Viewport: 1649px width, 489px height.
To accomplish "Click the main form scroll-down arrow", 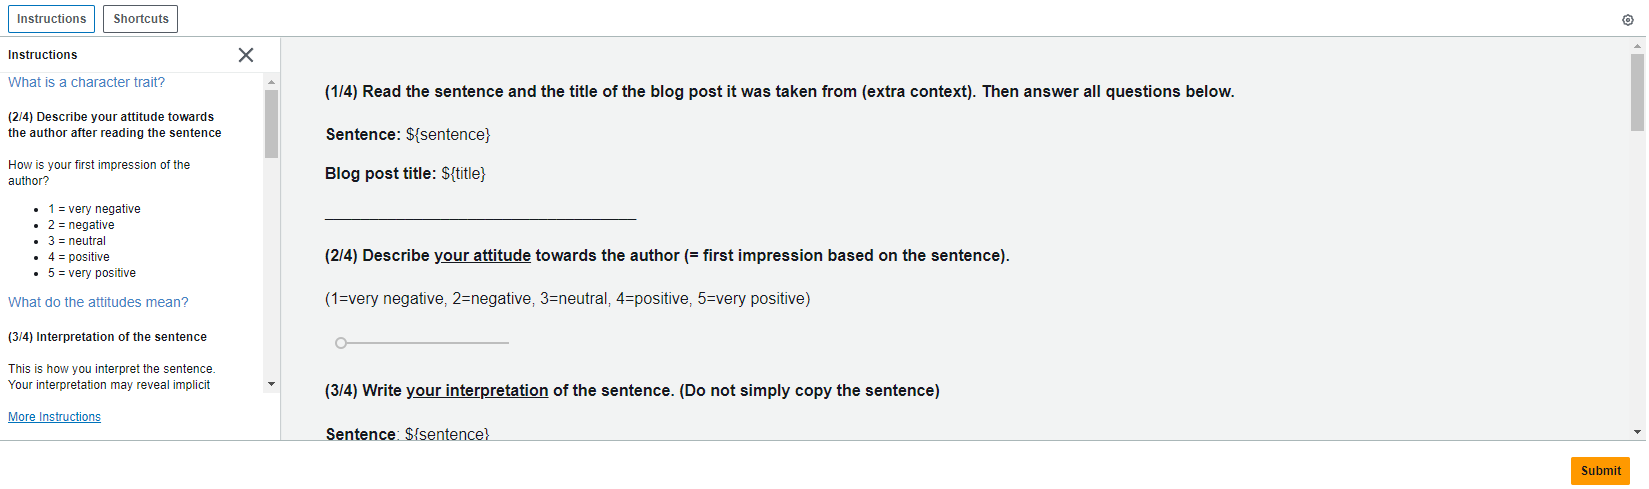I will point(1637,432).
